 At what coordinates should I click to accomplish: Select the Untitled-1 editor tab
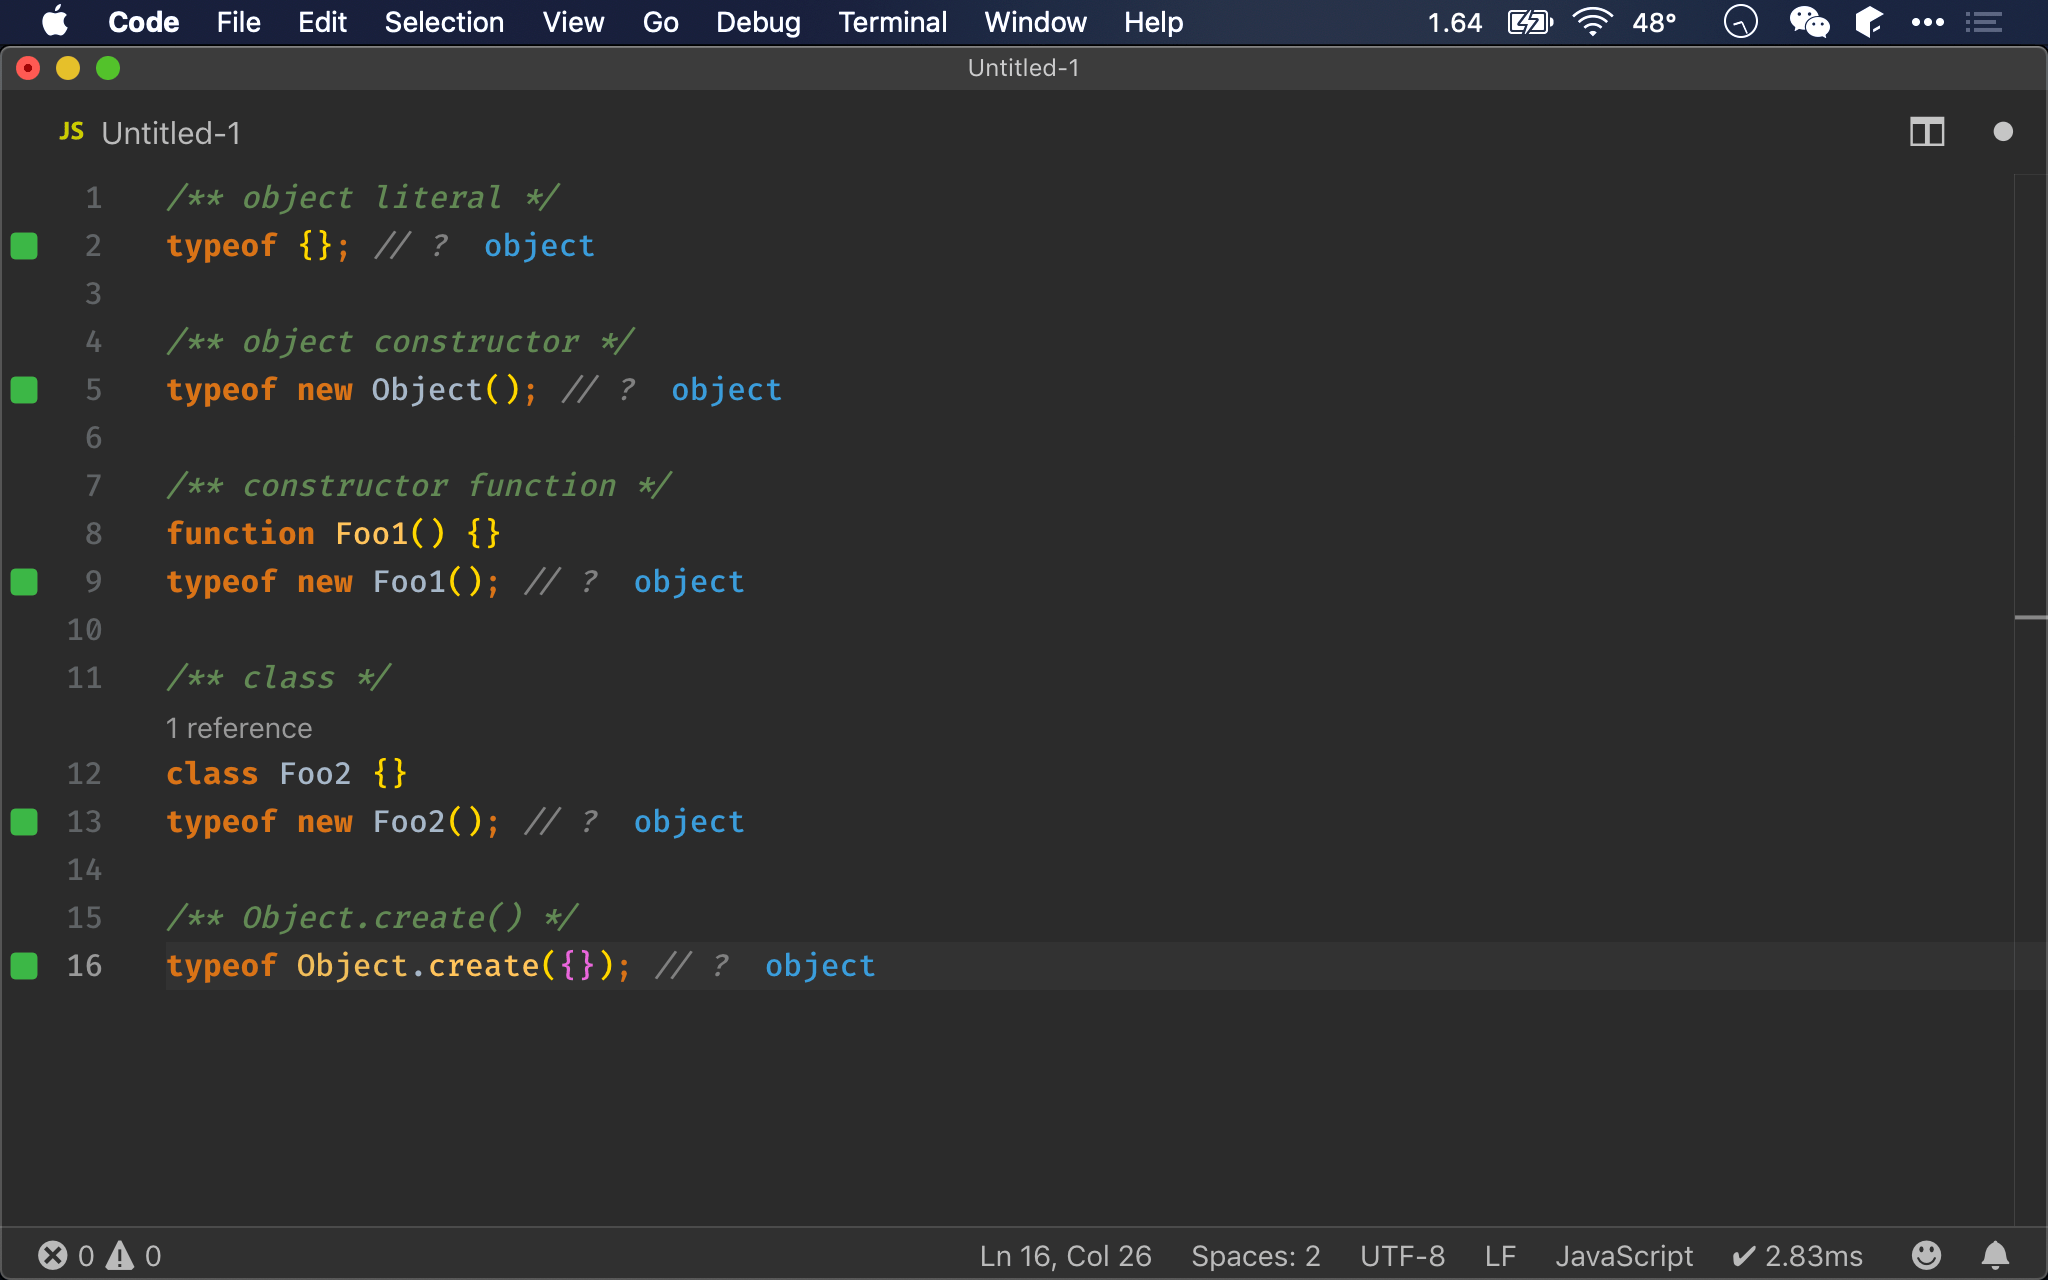coord(170,133)
